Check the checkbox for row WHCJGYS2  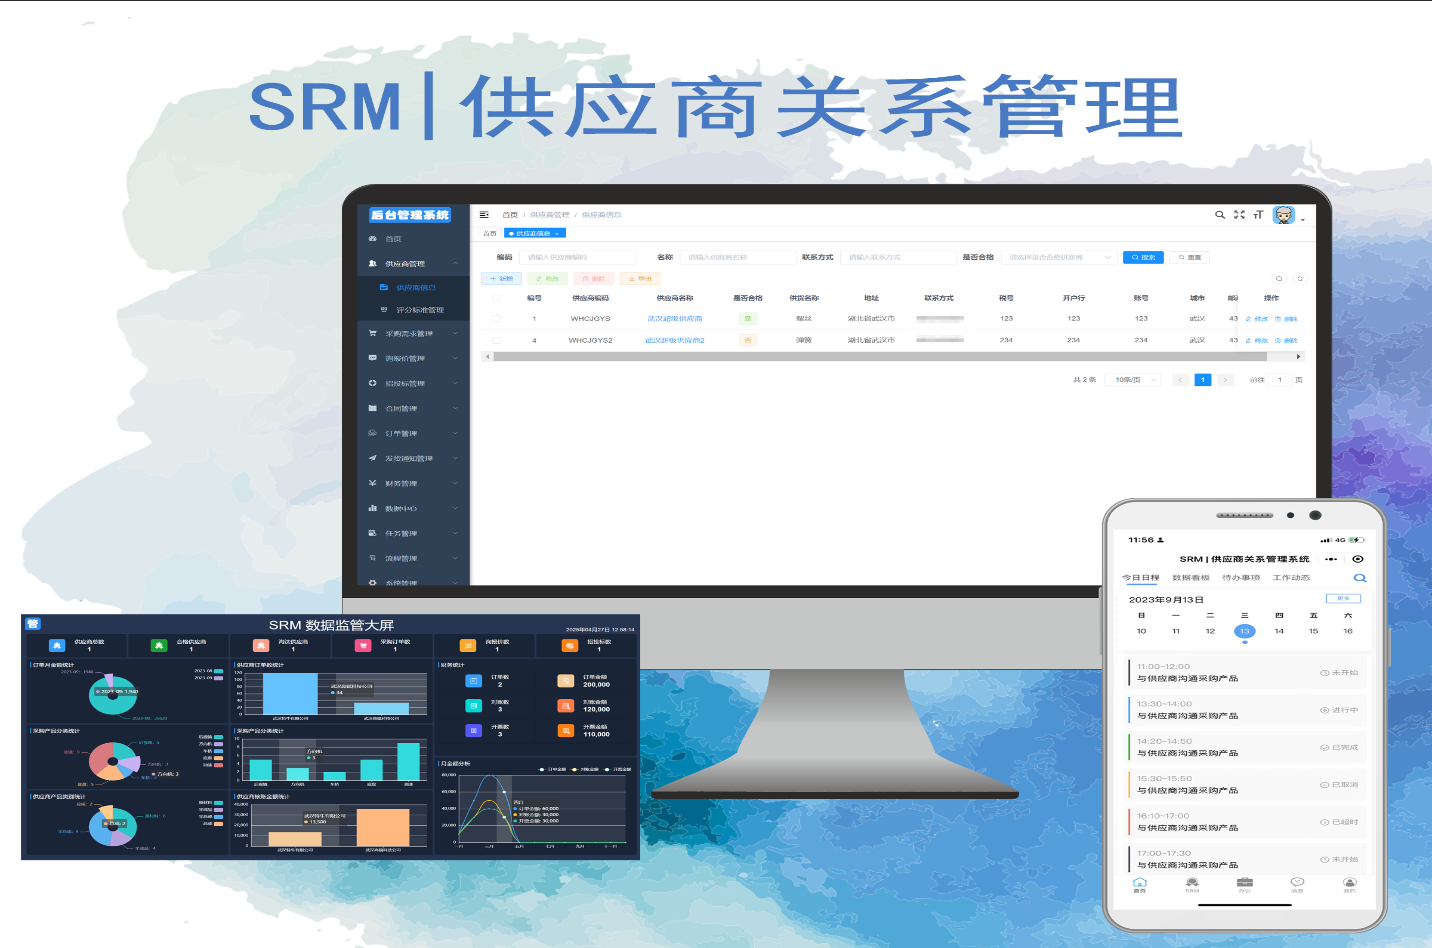point(497,341)
